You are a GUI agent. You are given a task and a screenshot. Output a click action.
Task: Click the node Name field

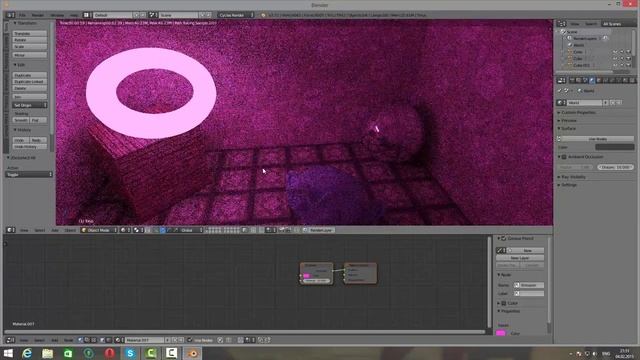coord(529,285)
